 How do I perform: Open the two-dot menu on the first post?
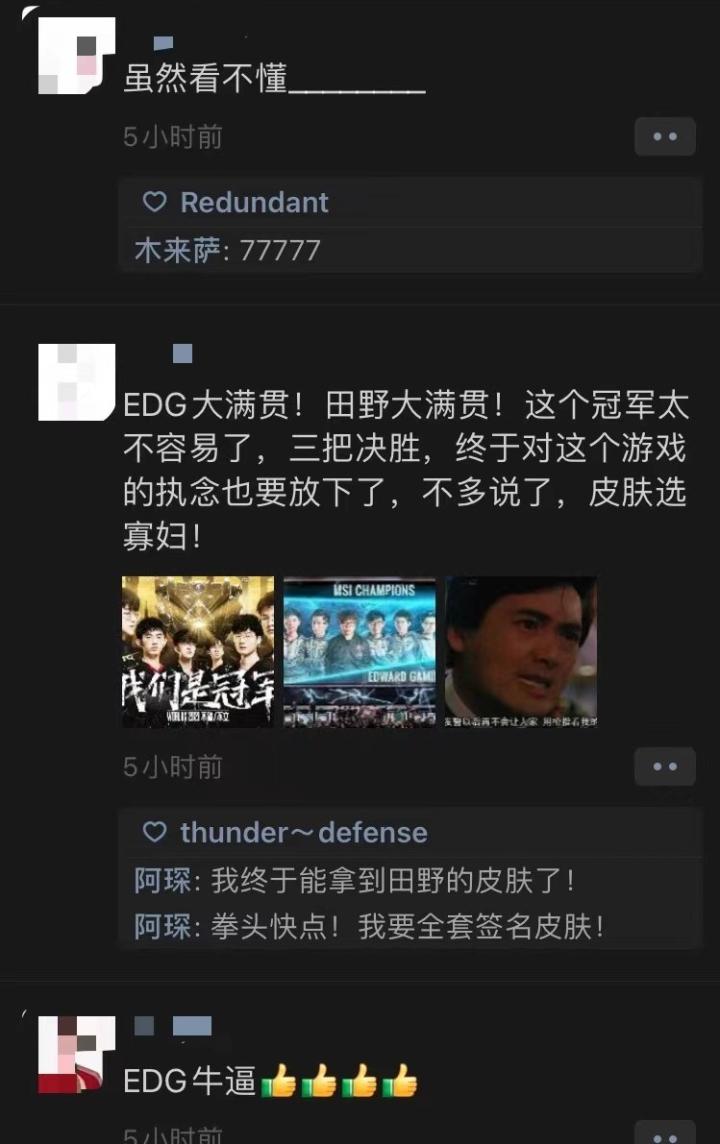point(665,136)
